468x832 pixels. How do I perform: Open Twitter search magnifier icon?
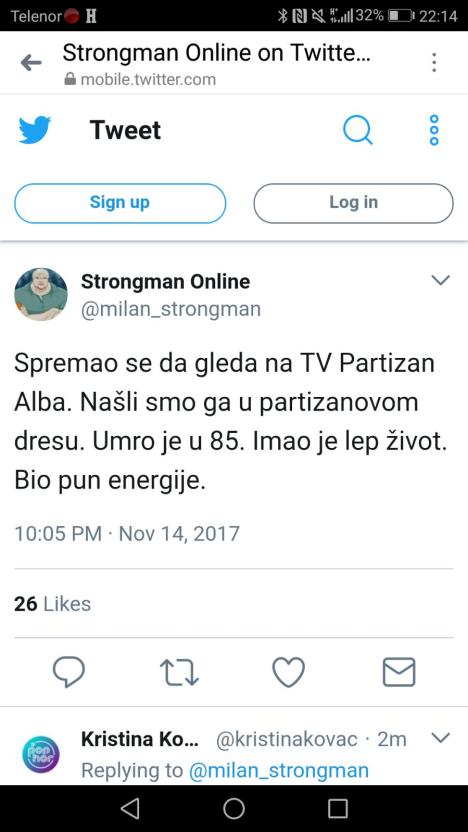coord(358,130)
